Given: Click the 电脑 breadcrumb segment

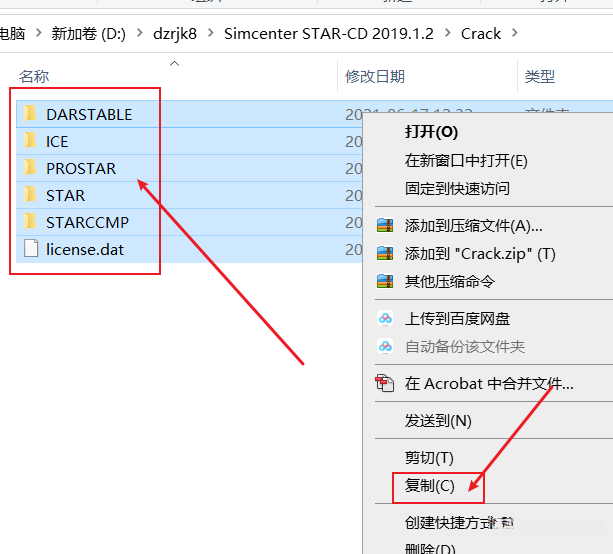Looking at the screenshot, I should coord(13,34).
